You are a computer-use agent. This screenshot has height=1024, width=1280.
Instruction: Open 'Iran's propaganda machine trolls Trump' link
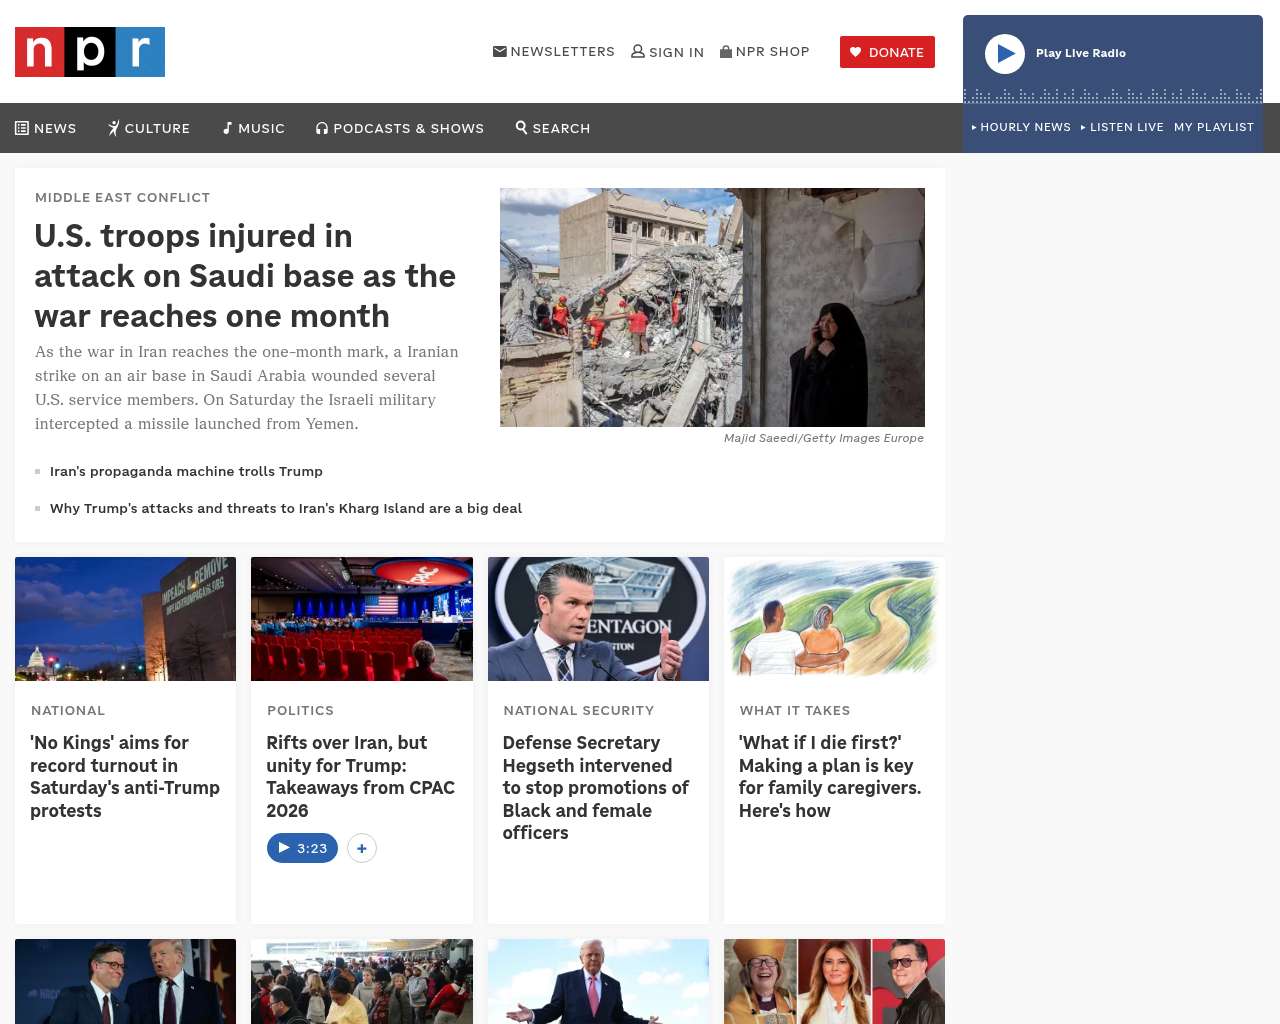[x=186, y=471]
